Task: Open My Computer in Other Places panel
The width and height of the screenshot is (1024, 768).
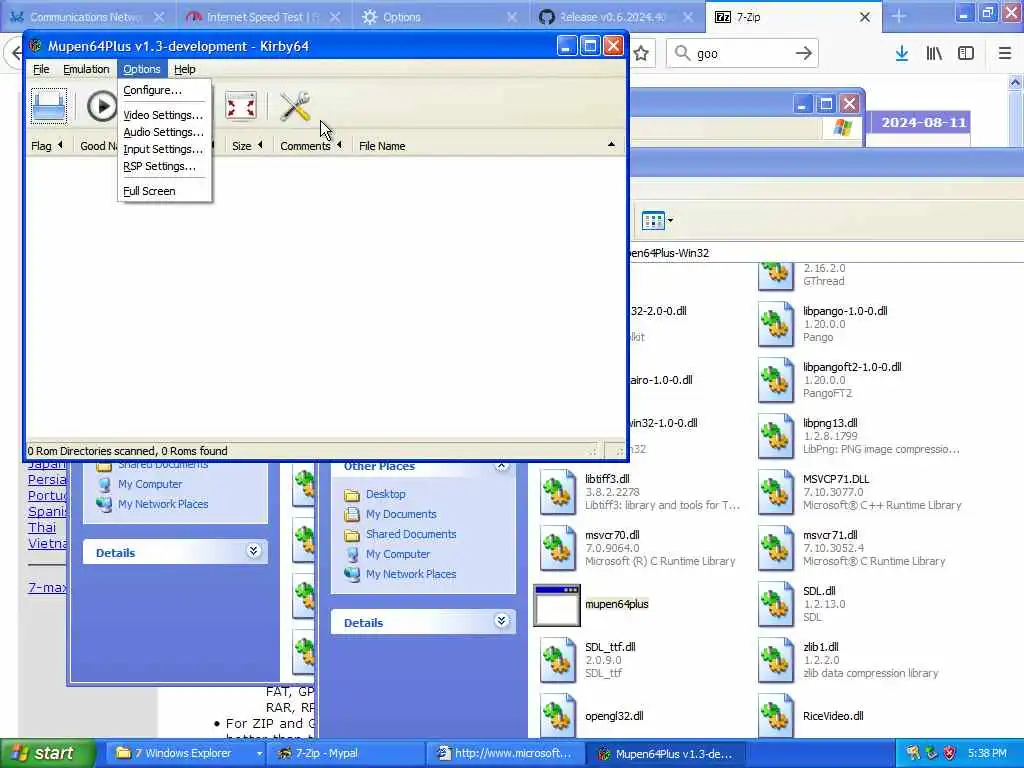Action: [398, 554]
